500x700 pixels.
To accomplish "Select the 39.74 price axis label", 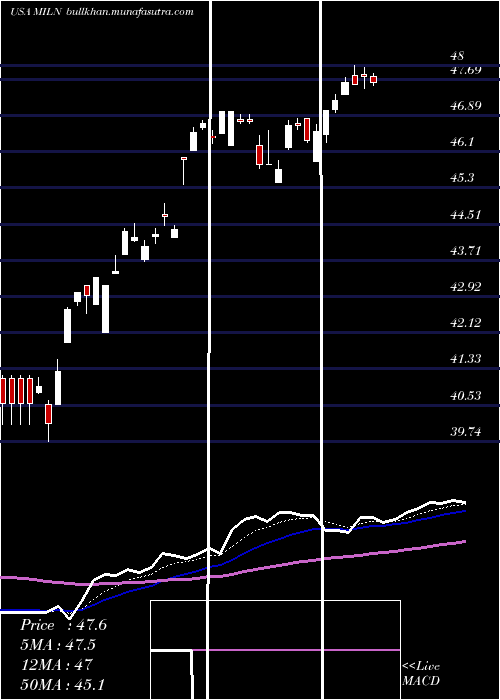I will [x=466, y=432].
